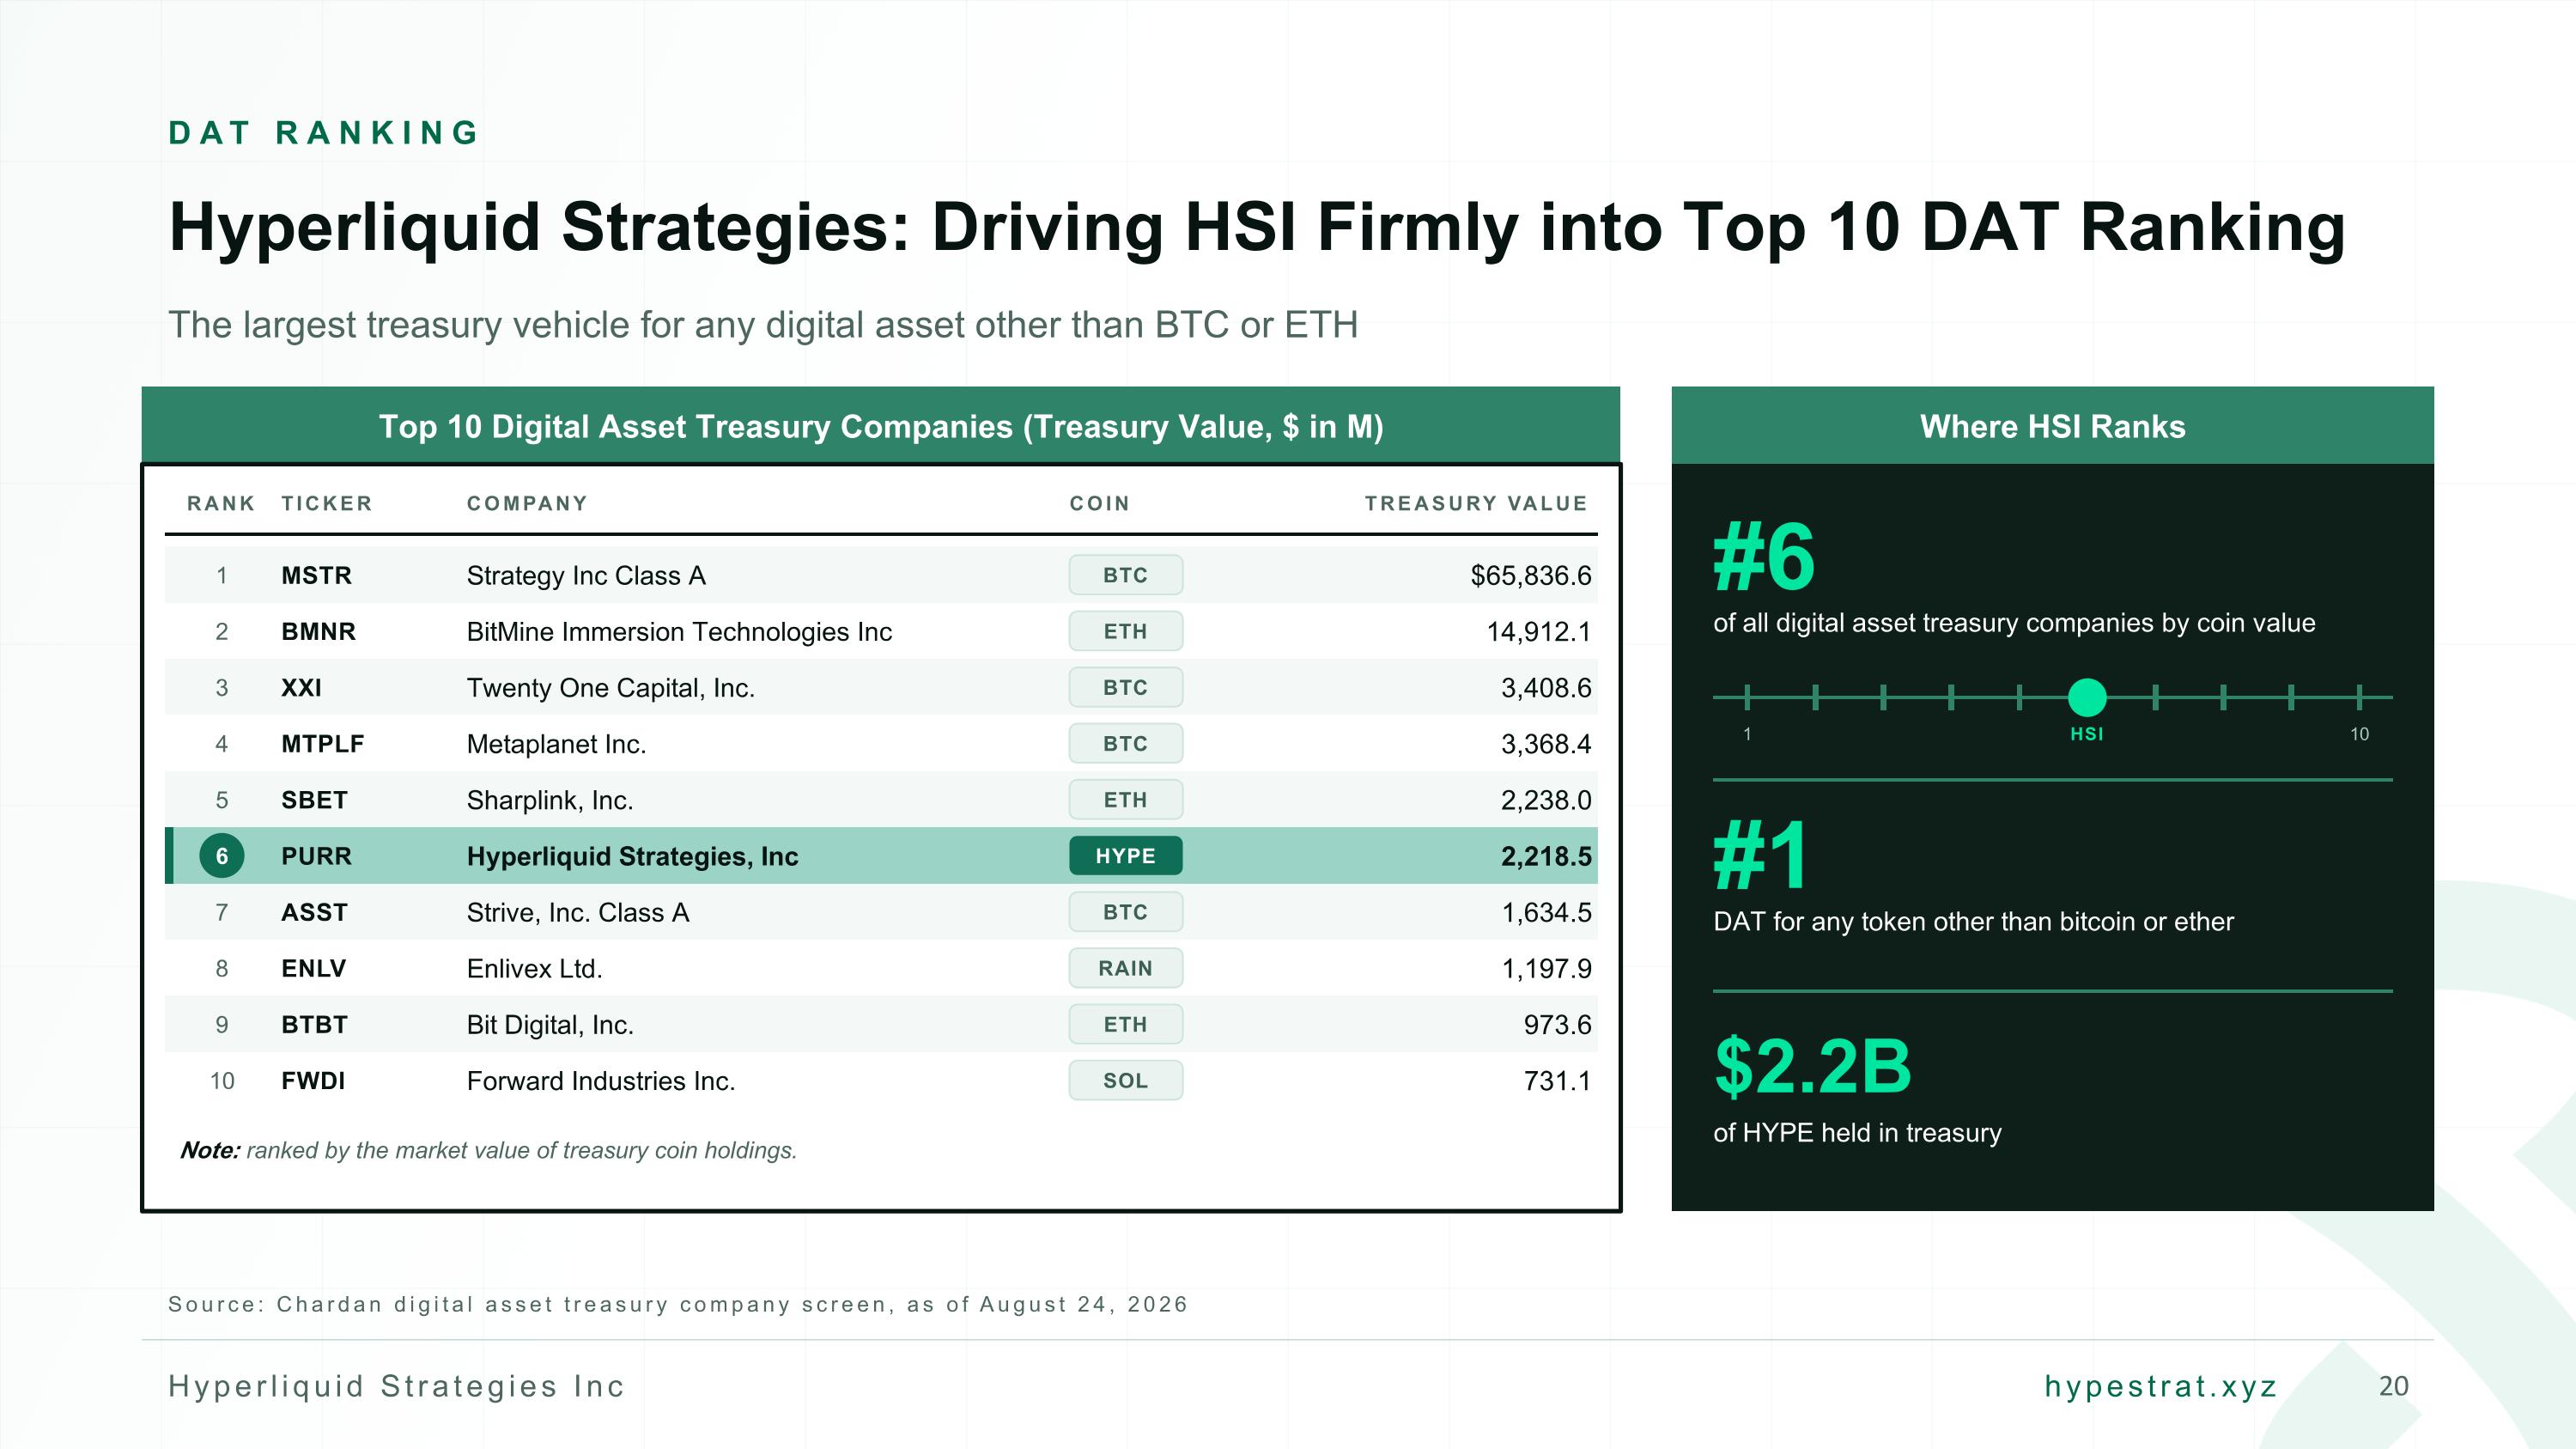Viewport: 2576px width, 1449px height.
Task: Click the RANK column header
Action: pyautogui.click(x=221, y=503)
